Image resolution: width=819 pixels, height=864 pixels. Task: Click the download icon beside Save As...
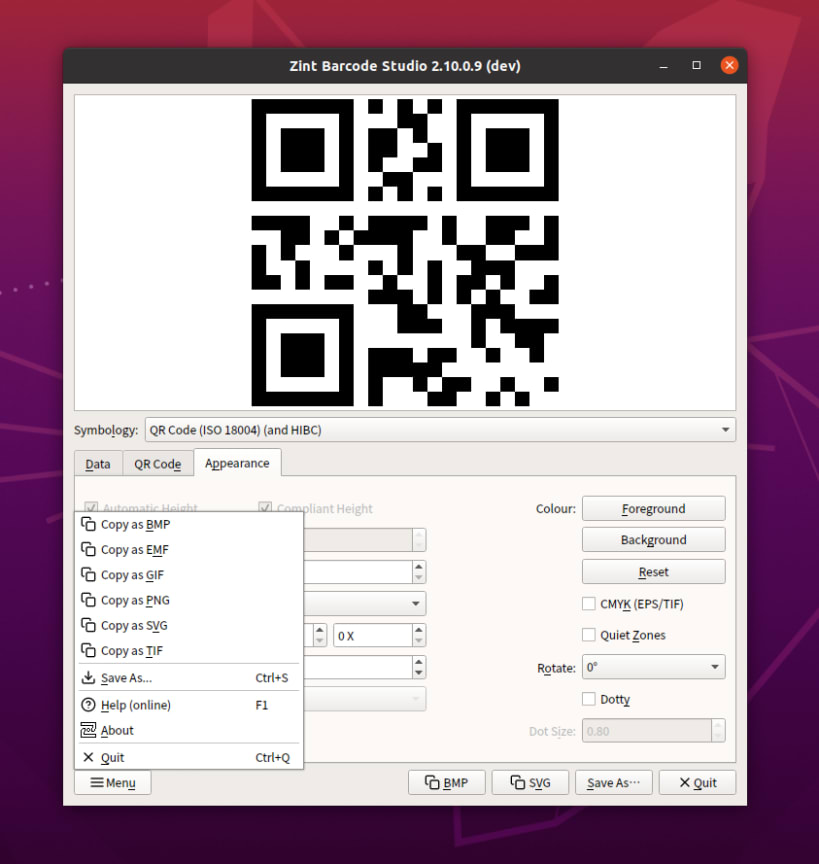tap(88, 677)
